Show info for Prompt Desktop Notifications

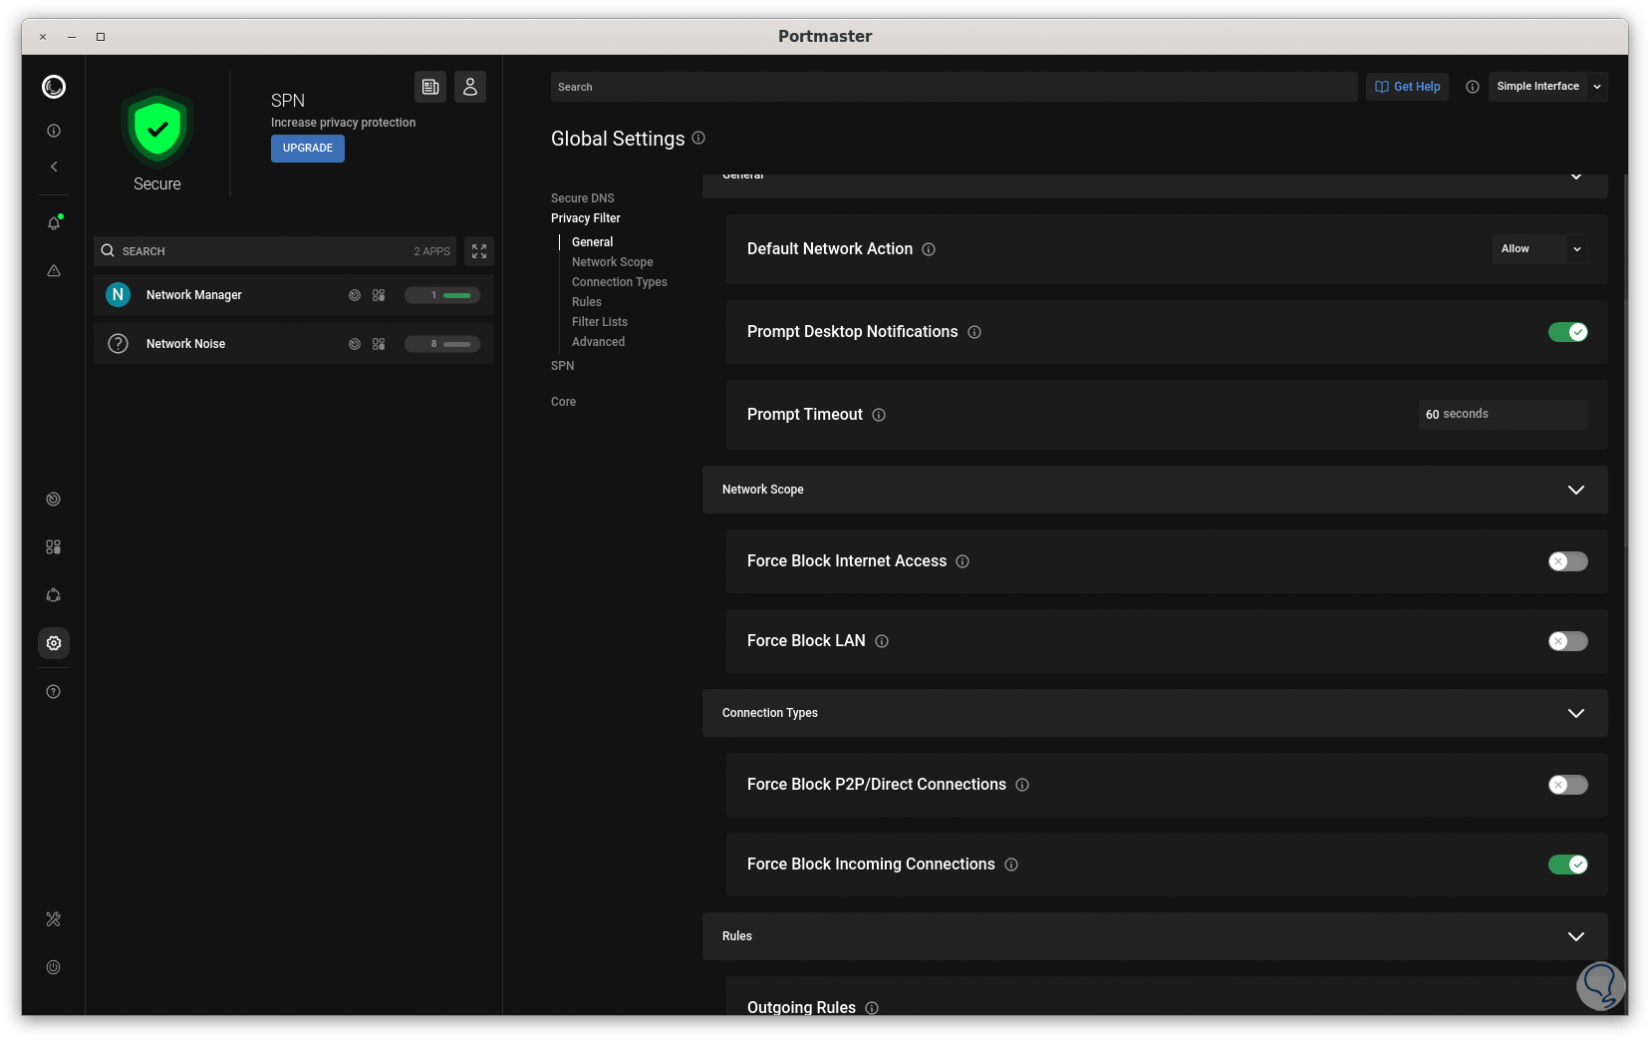pos(974,332)
